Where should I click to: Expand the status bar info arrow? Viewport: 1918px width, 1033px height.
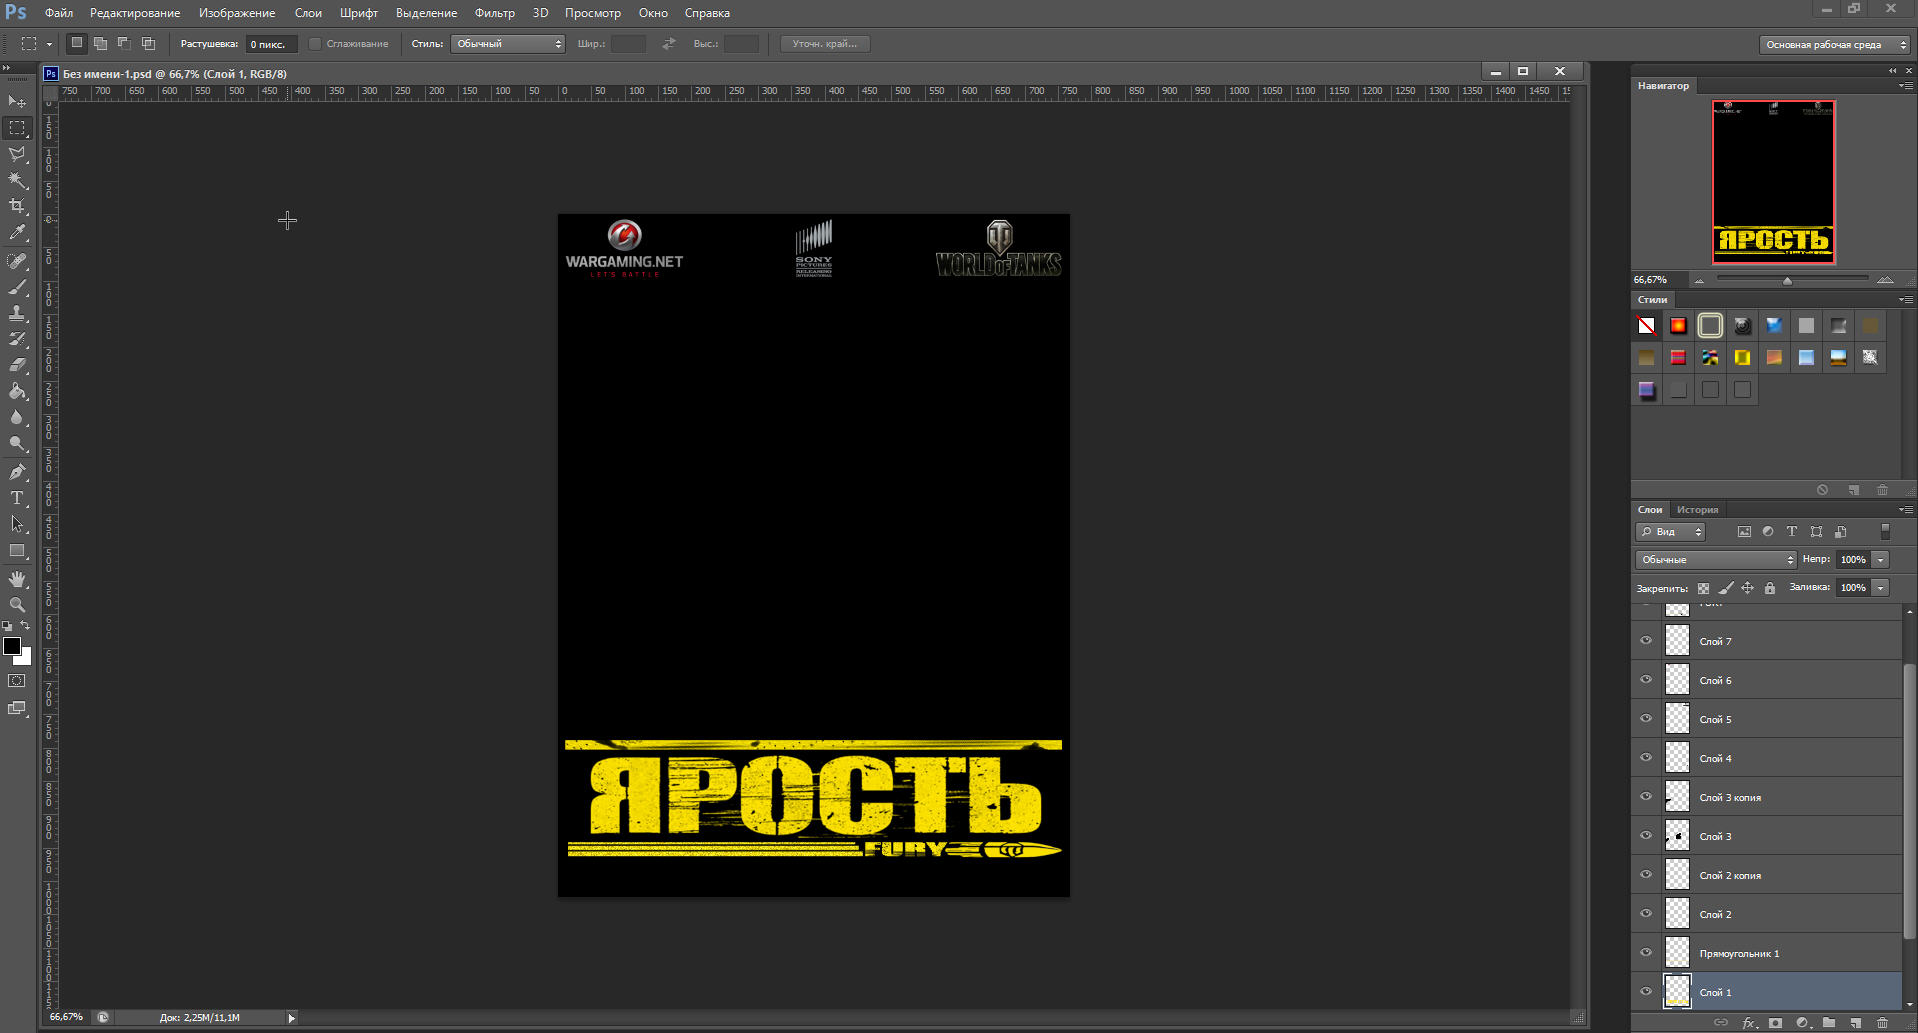(x=291, y=1018)
